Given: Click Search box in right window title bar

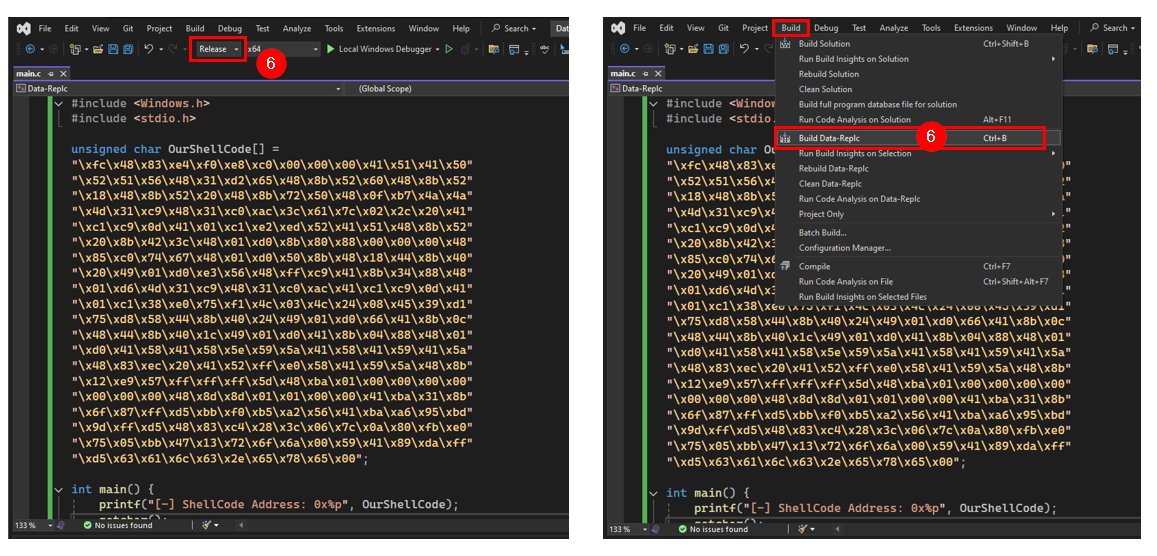Looking at the screenshot, I should pyautogui.click(x=1115, y=29).
